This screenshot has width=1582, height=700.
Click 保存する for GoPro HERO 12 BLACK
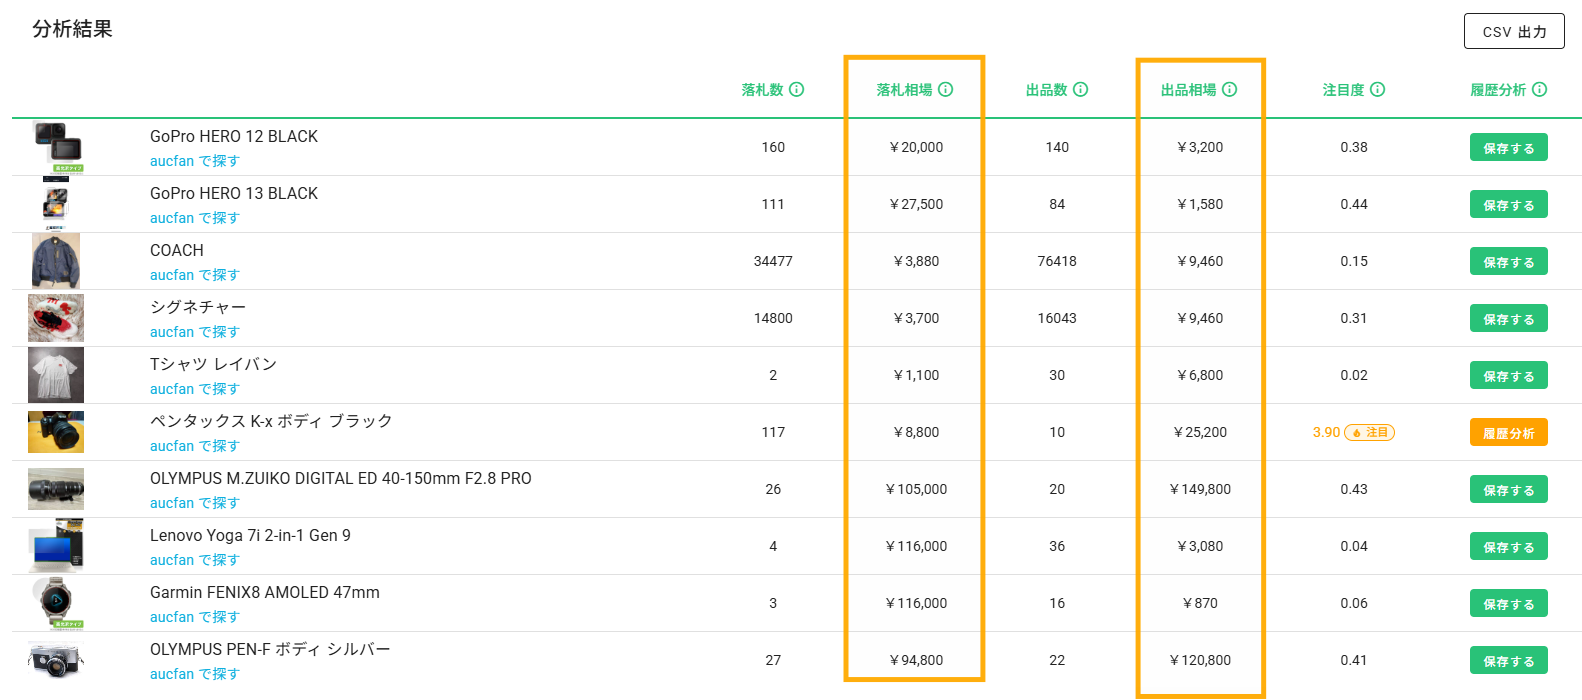tap(1508, 148)
